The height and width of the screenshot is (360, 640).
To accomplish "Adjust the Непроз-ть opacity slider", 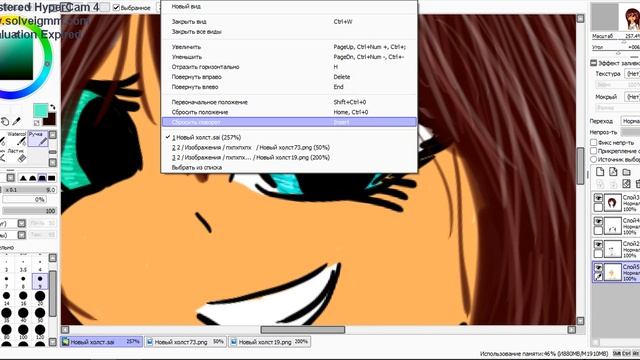I will tap(630, 132).
